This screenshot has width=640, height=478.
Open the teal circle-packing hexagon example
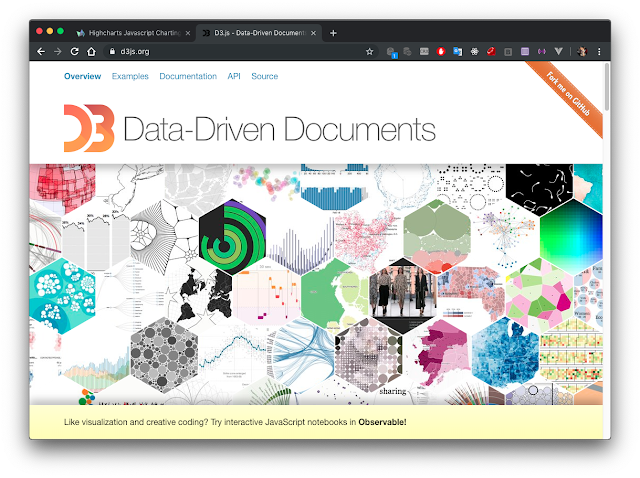point(62,296)
